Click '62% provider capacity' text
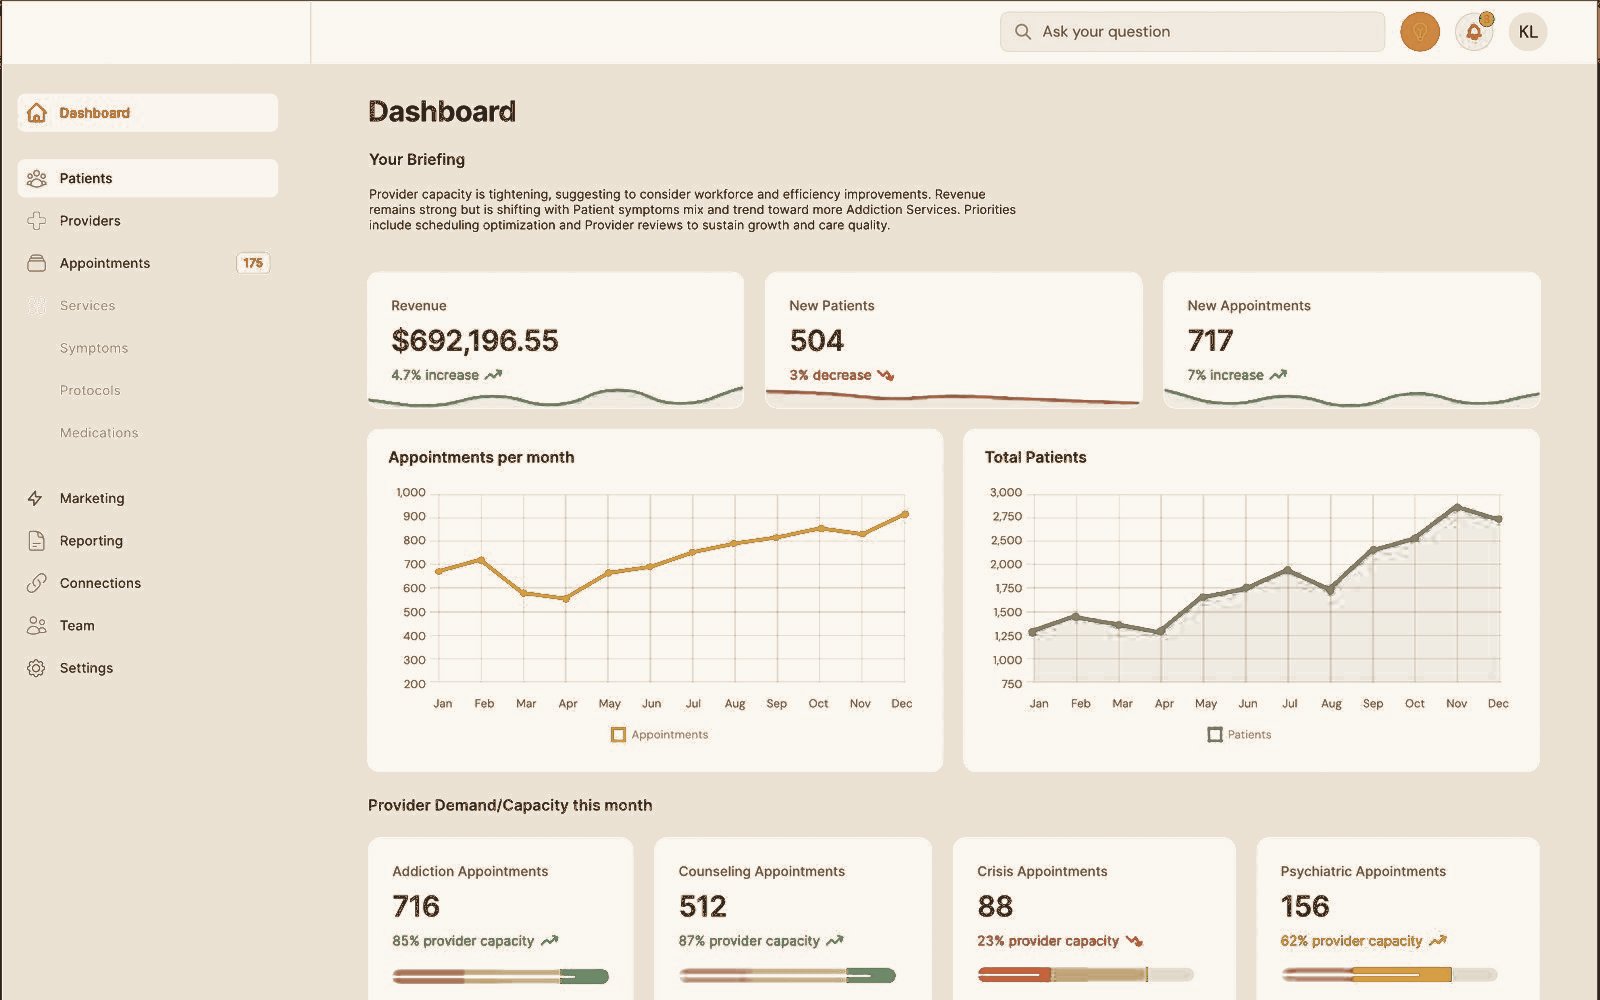The image size is (1600, 1000). [x=1351, y=941]
